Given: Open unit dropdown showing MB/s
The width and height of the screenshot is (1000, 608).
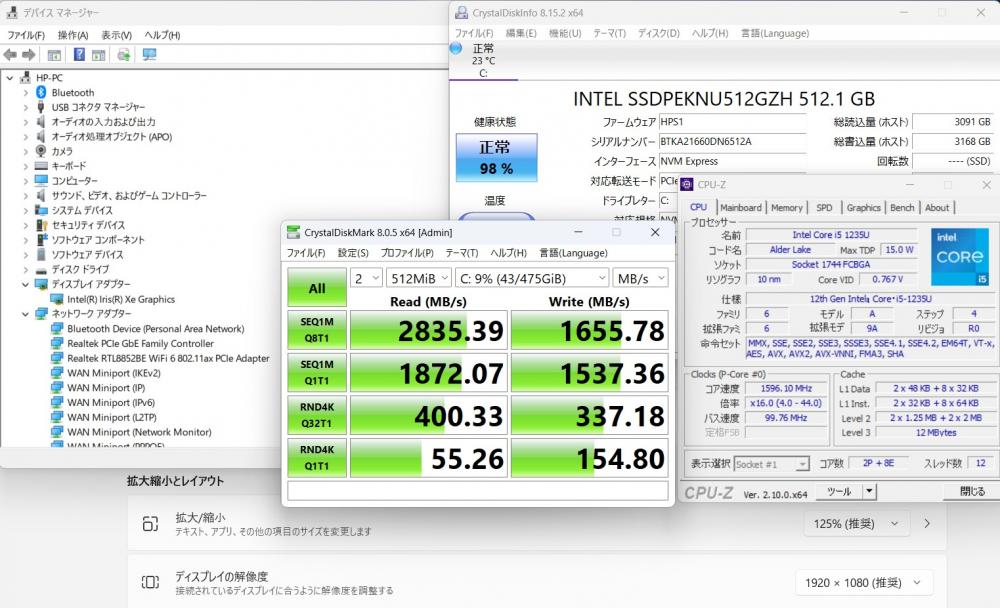Looking at the screenshot, I should (x=641, y=278).
